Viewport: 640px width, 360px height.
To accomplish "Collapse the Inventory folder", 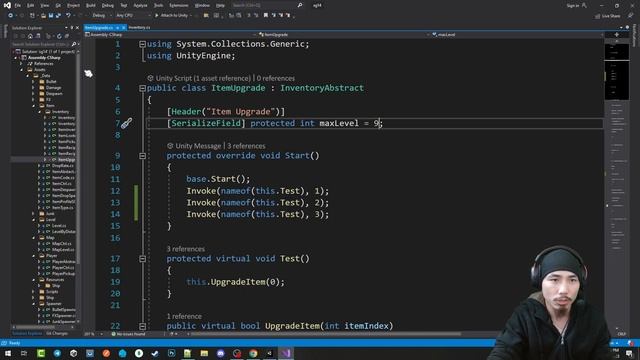I will pos(40,111).
